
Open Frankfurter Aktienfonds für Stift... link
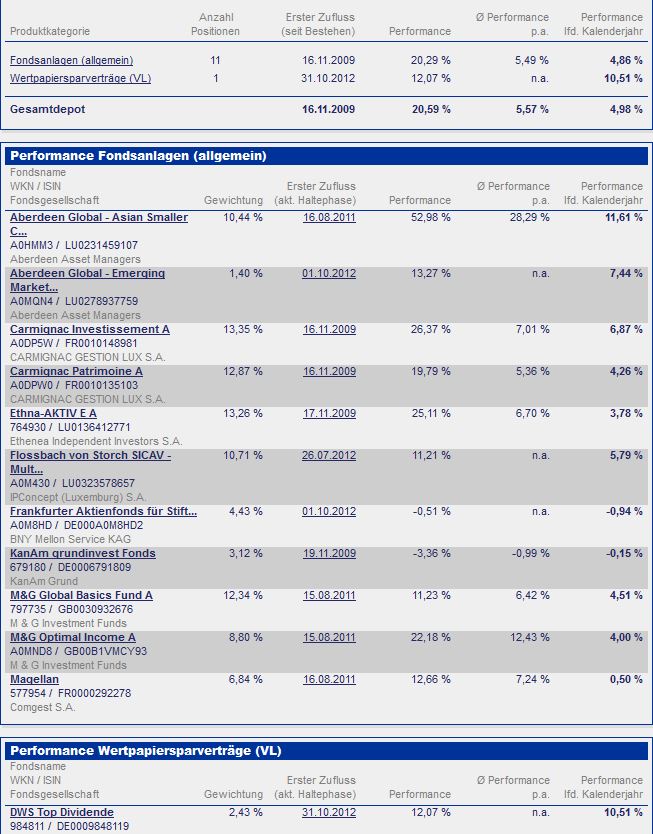coord(103,511)
